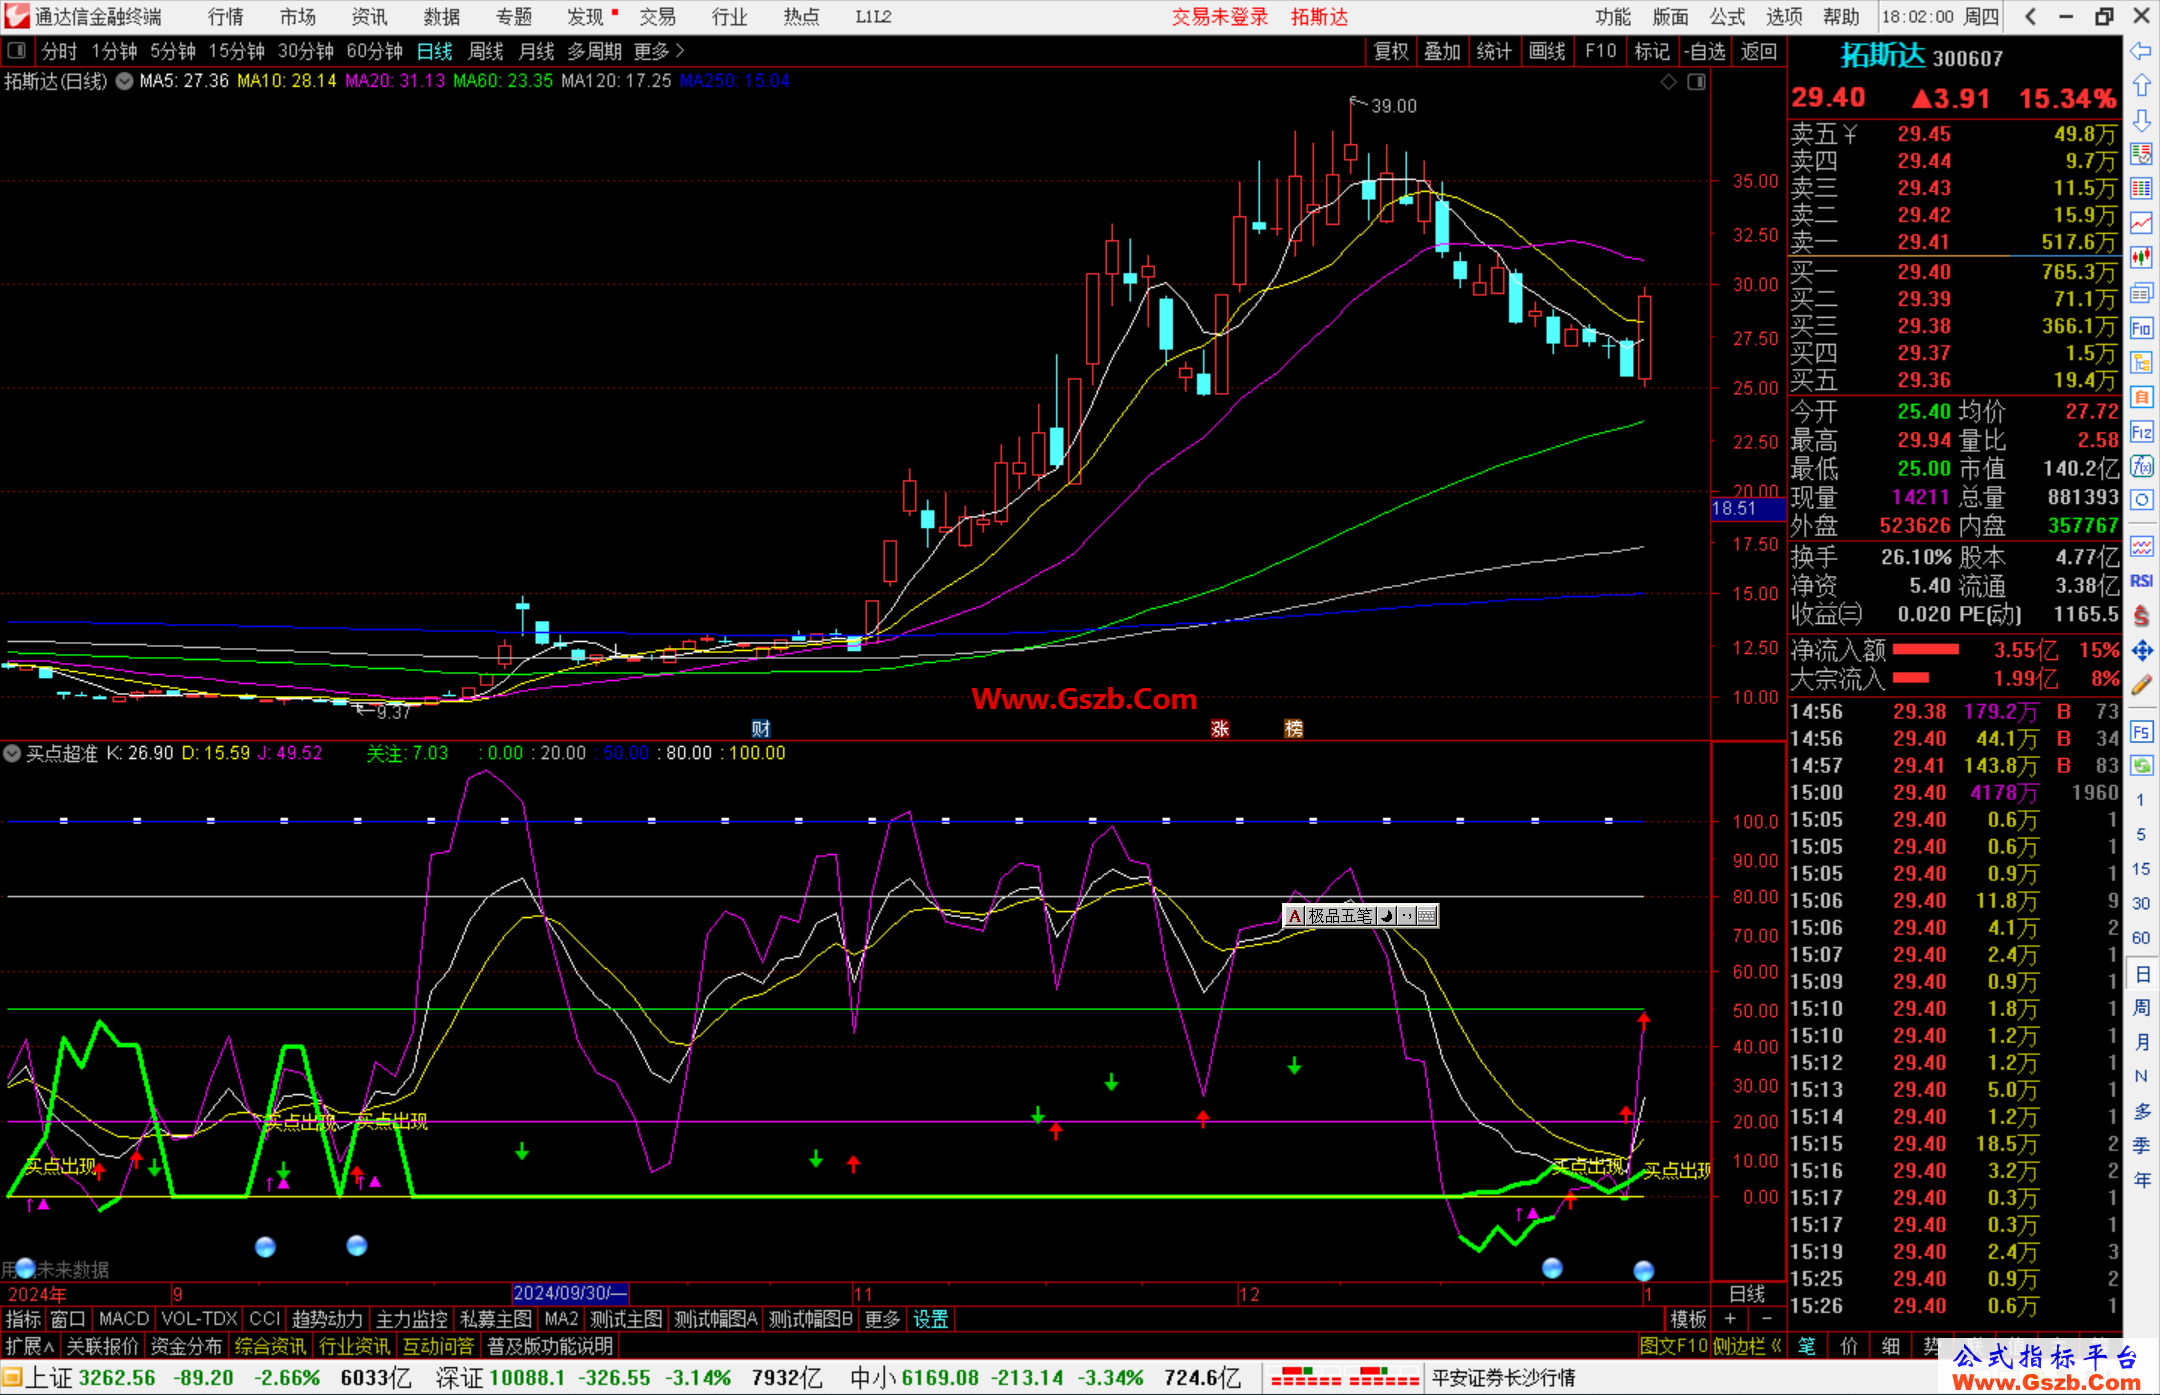Open the f(x) formula sidebar icon
2160x1395 pixels.
click(2141, 466)
